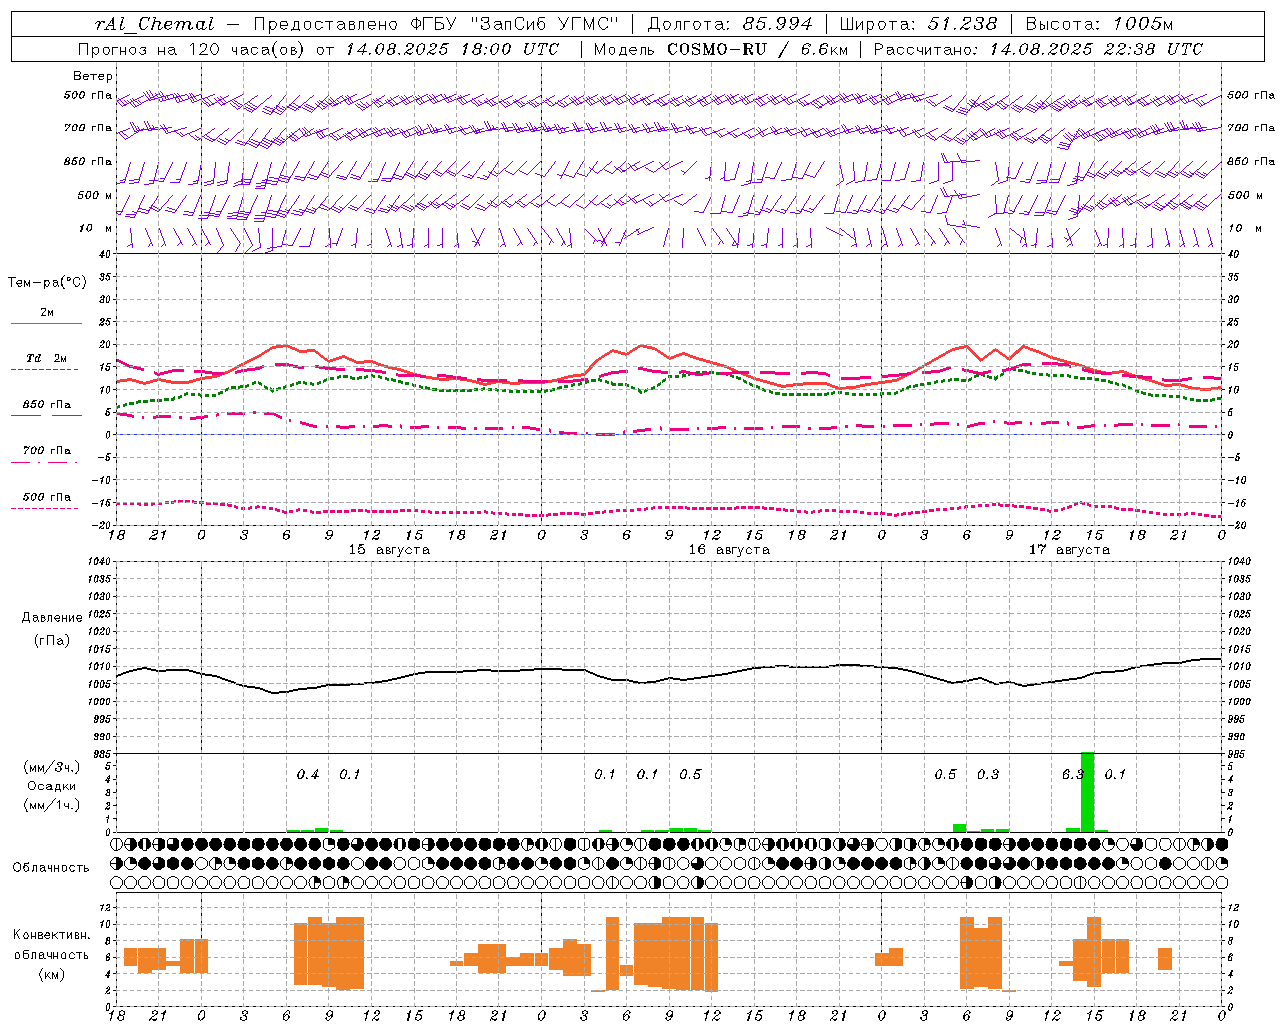Click the 700 гПа temperature legend line sample
1280x1024 pixels.
pyautogui.click(x=46, y=462)
